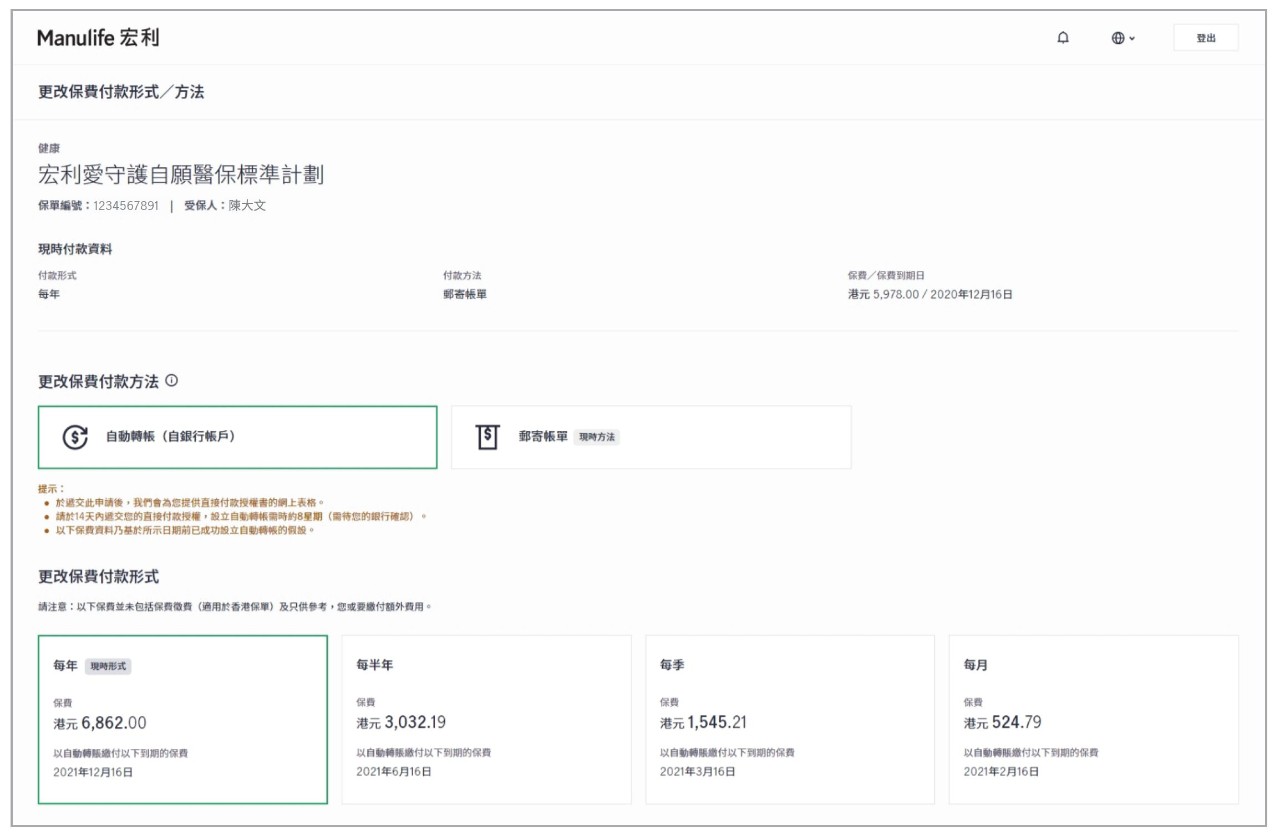Select 郵寄帳單 payment method card
The height and width of the screenshot is (836, 1280).
click(651, 437)
